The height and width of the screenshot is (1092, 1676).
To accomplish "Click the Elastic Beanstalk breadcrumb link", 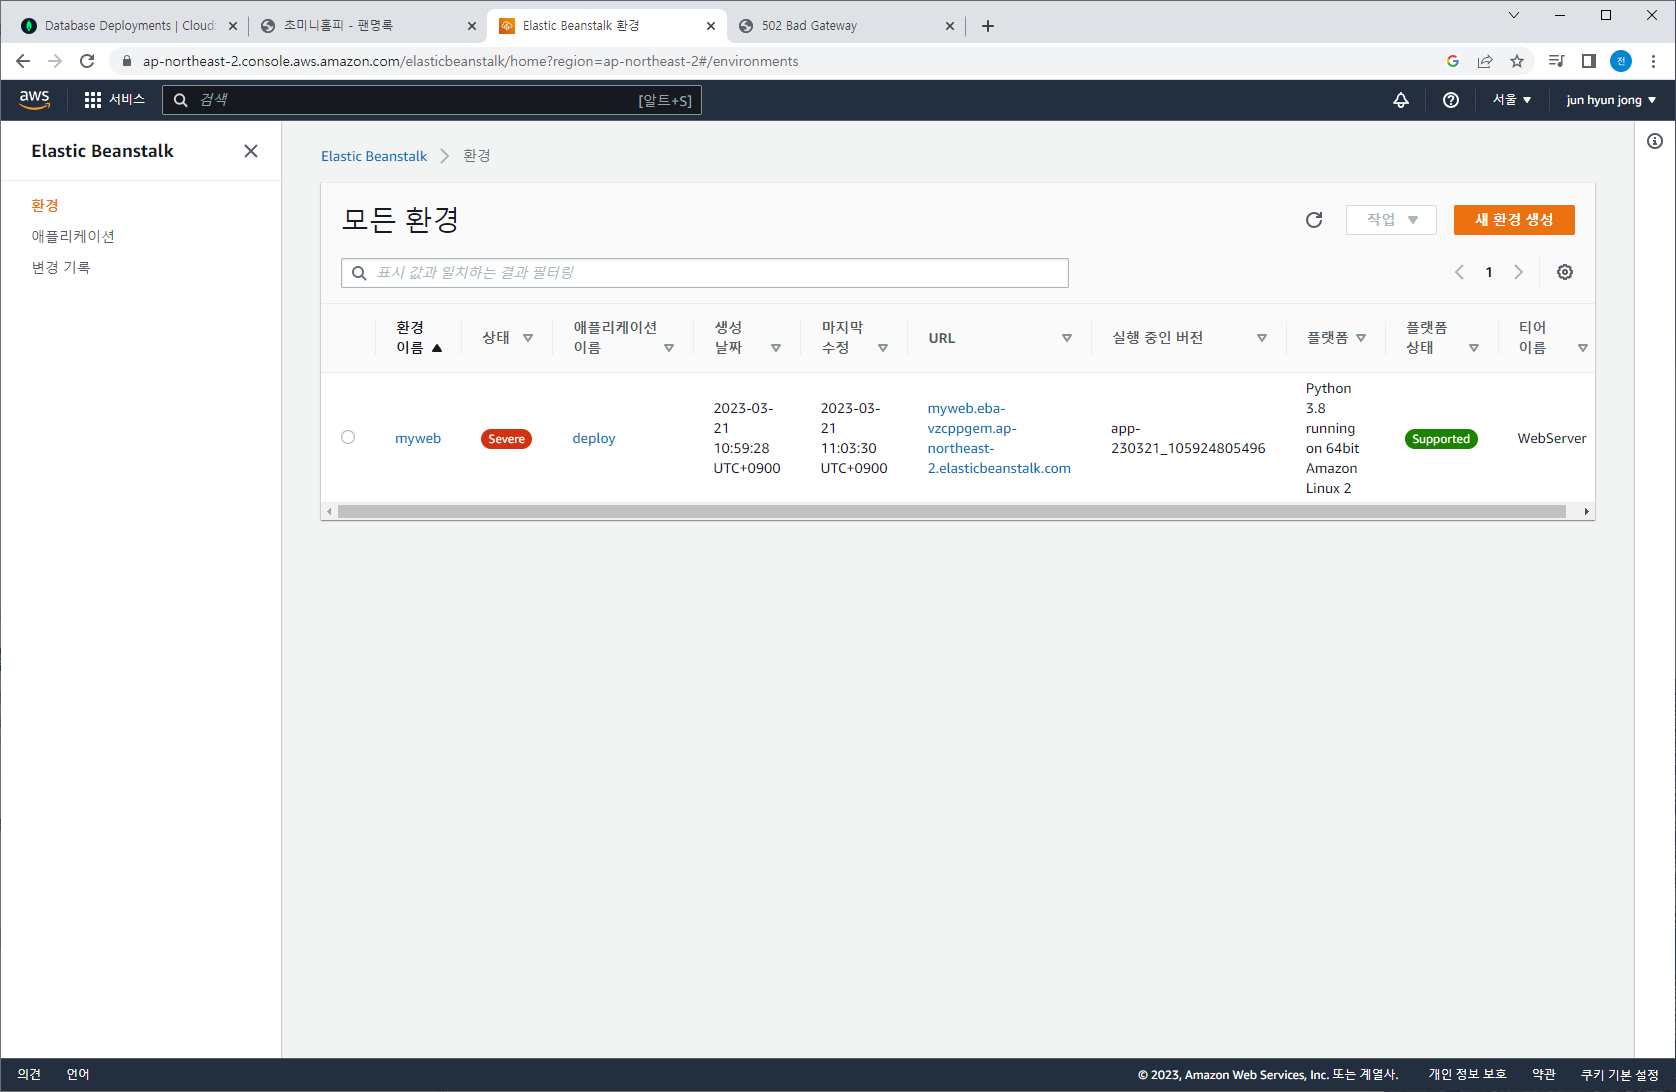I will pyautogui.click(x=374, y=156).
